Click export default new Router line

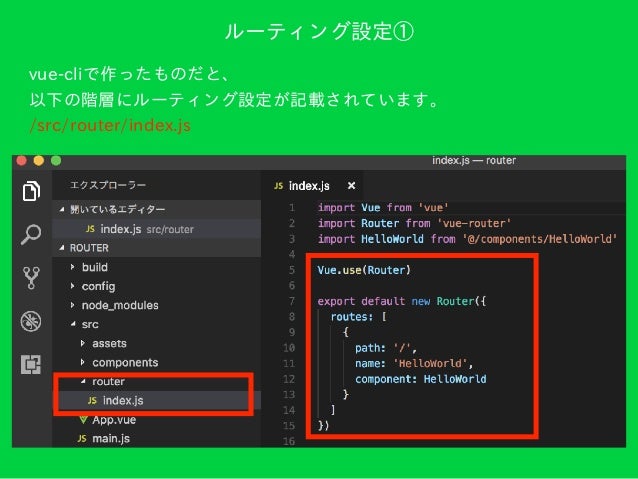point(402,301)
